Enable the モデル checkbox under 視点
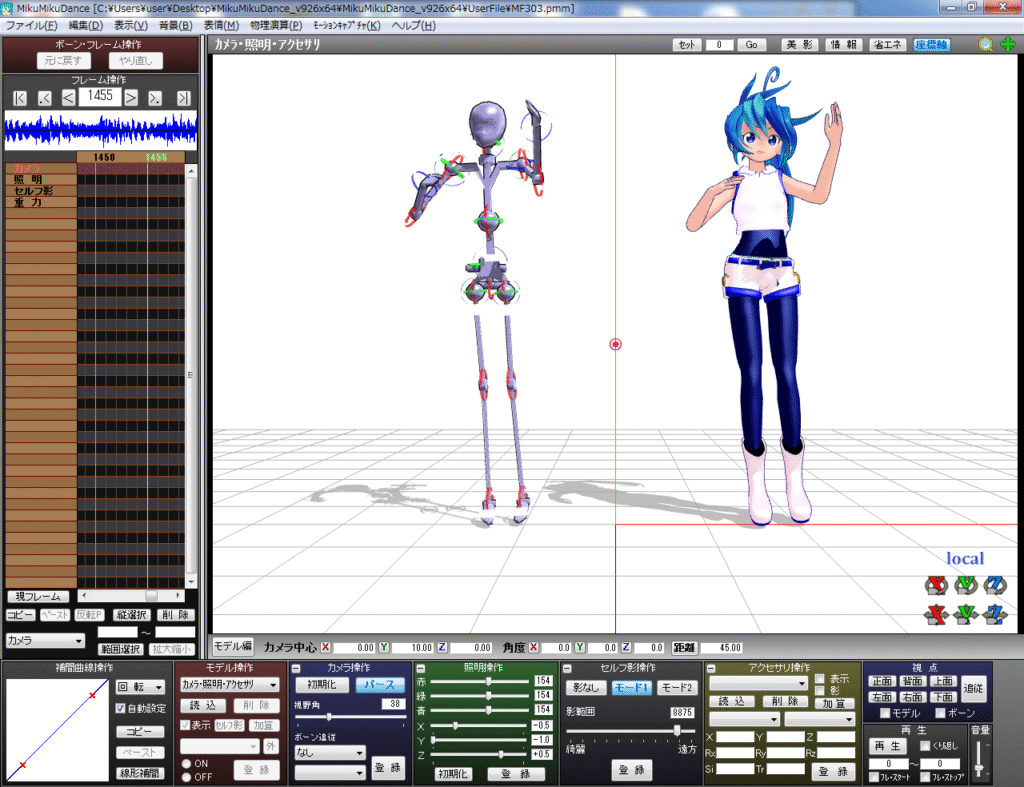The width and height of the screenshot is (1024, 787). [886, 713]
